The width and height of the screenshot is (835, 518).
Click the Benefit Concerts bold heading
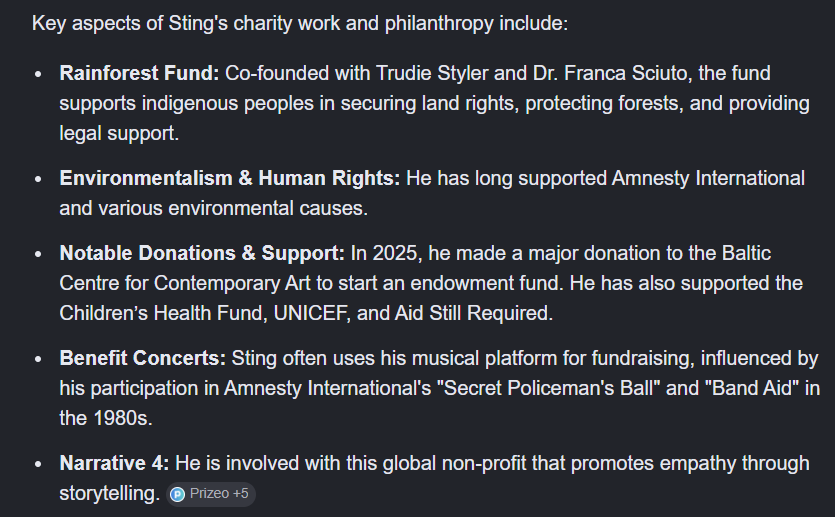point(143,358)
